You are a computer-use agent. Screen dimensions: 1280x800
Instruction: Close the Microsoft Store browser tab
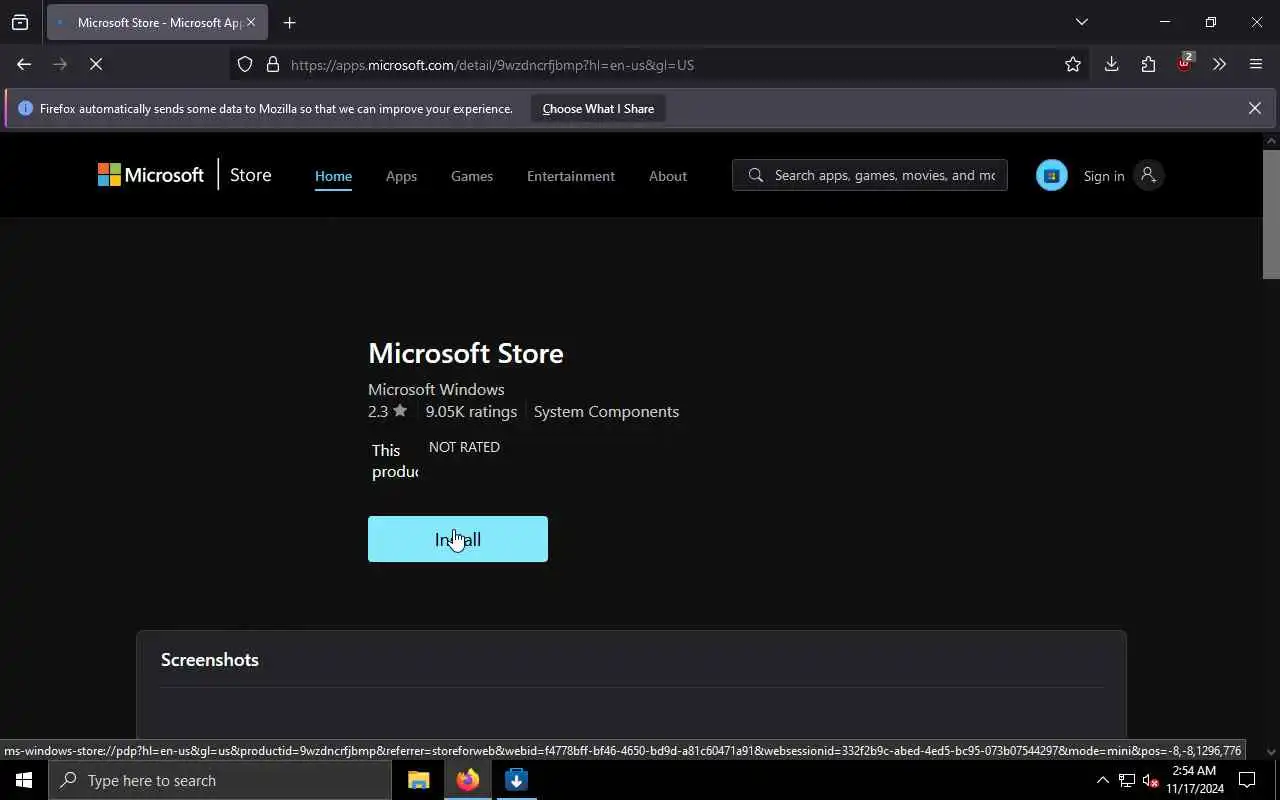(251, 22)
